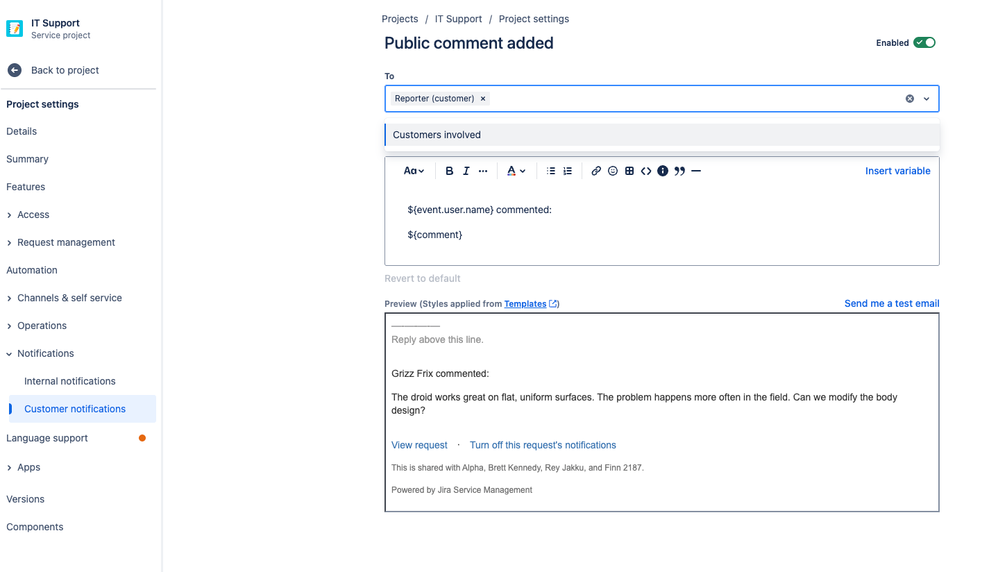Click the Back to project arrow icon
Viewport: 998px width, 572px height.
pyautogui.click(x=15, y=70)
